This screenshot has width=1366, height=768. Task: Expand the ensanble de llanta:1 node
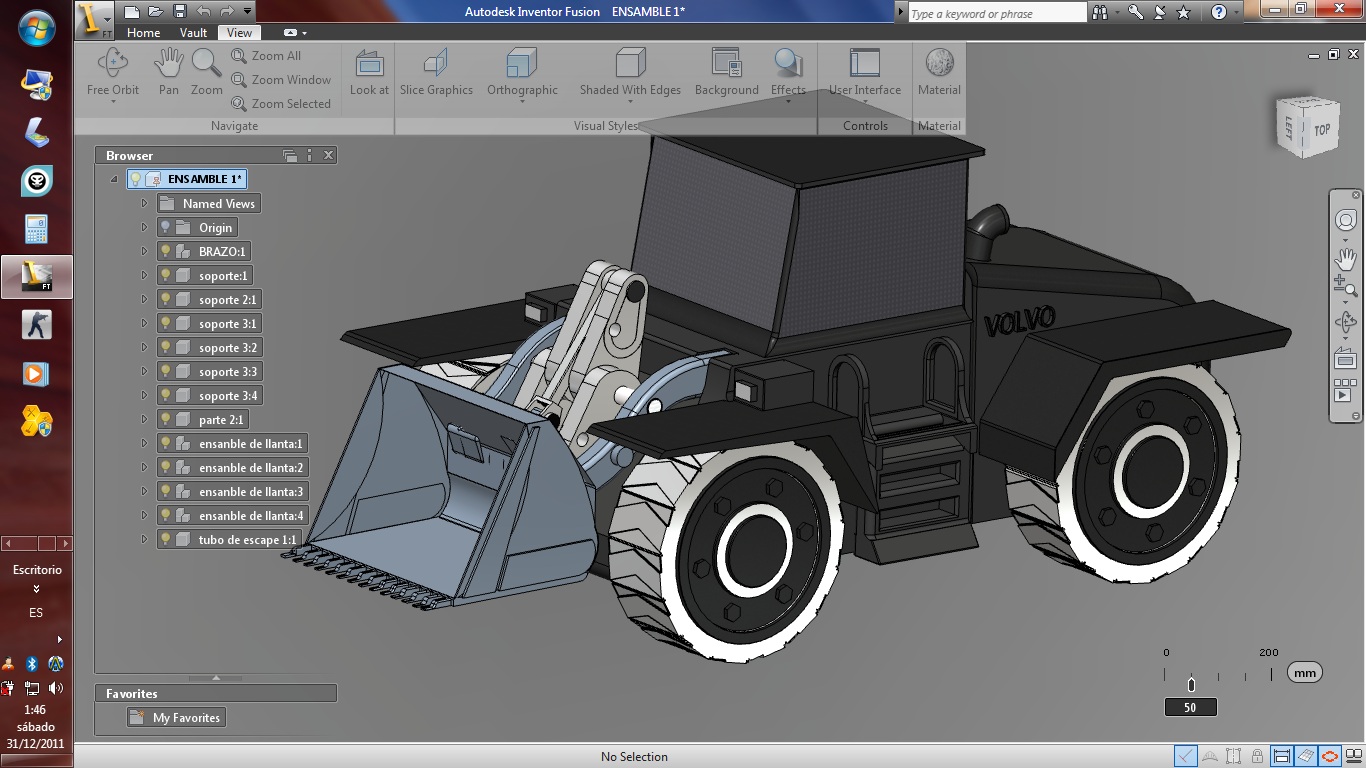145,443
